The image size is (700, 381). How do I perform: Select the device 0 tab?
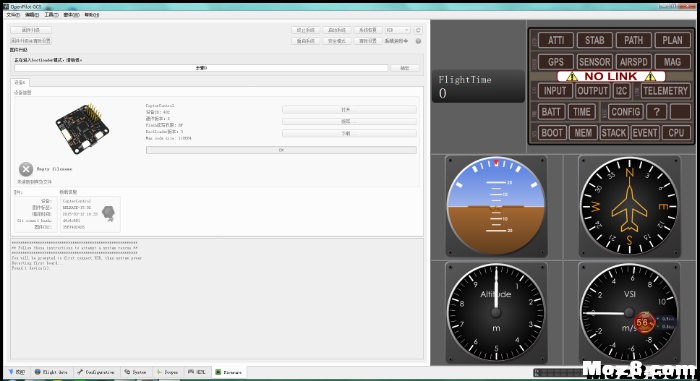(x=20, y=83)
